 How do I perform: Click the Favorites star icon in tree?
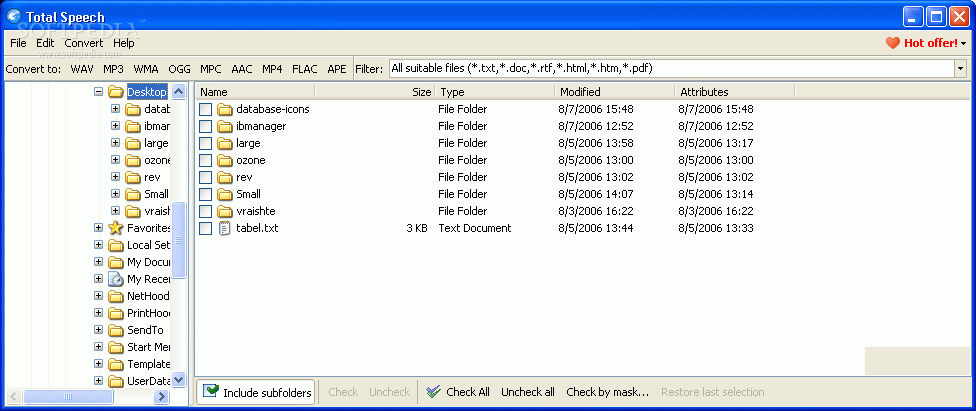(x=116, y=228)
